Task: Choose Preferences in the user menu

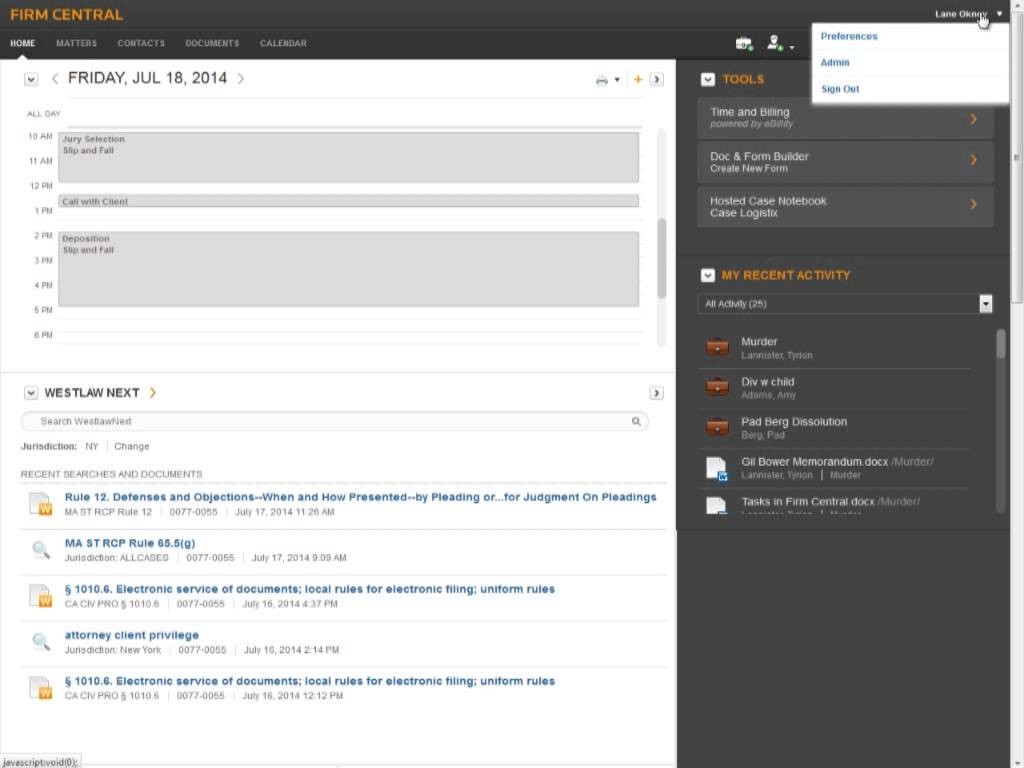Action: (849, 36)
